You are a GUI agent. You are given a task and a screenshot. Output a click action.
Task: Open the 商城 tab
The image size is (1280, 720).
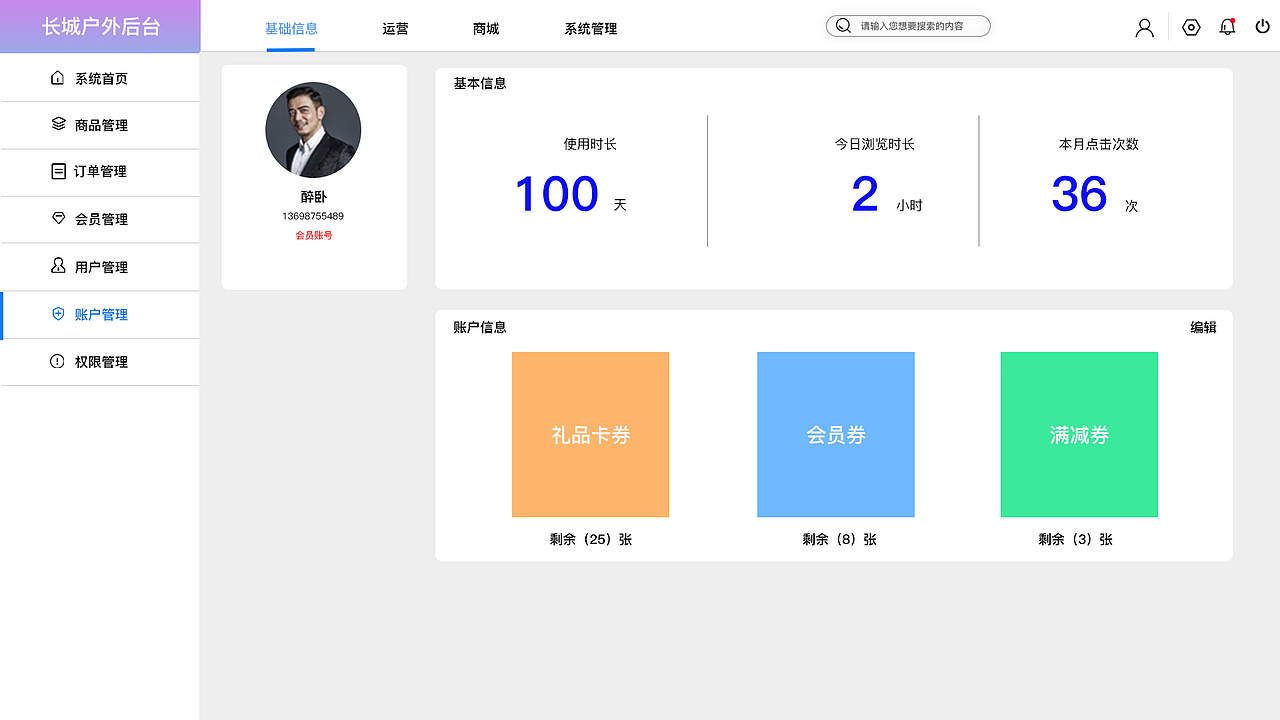coord(485,29)
